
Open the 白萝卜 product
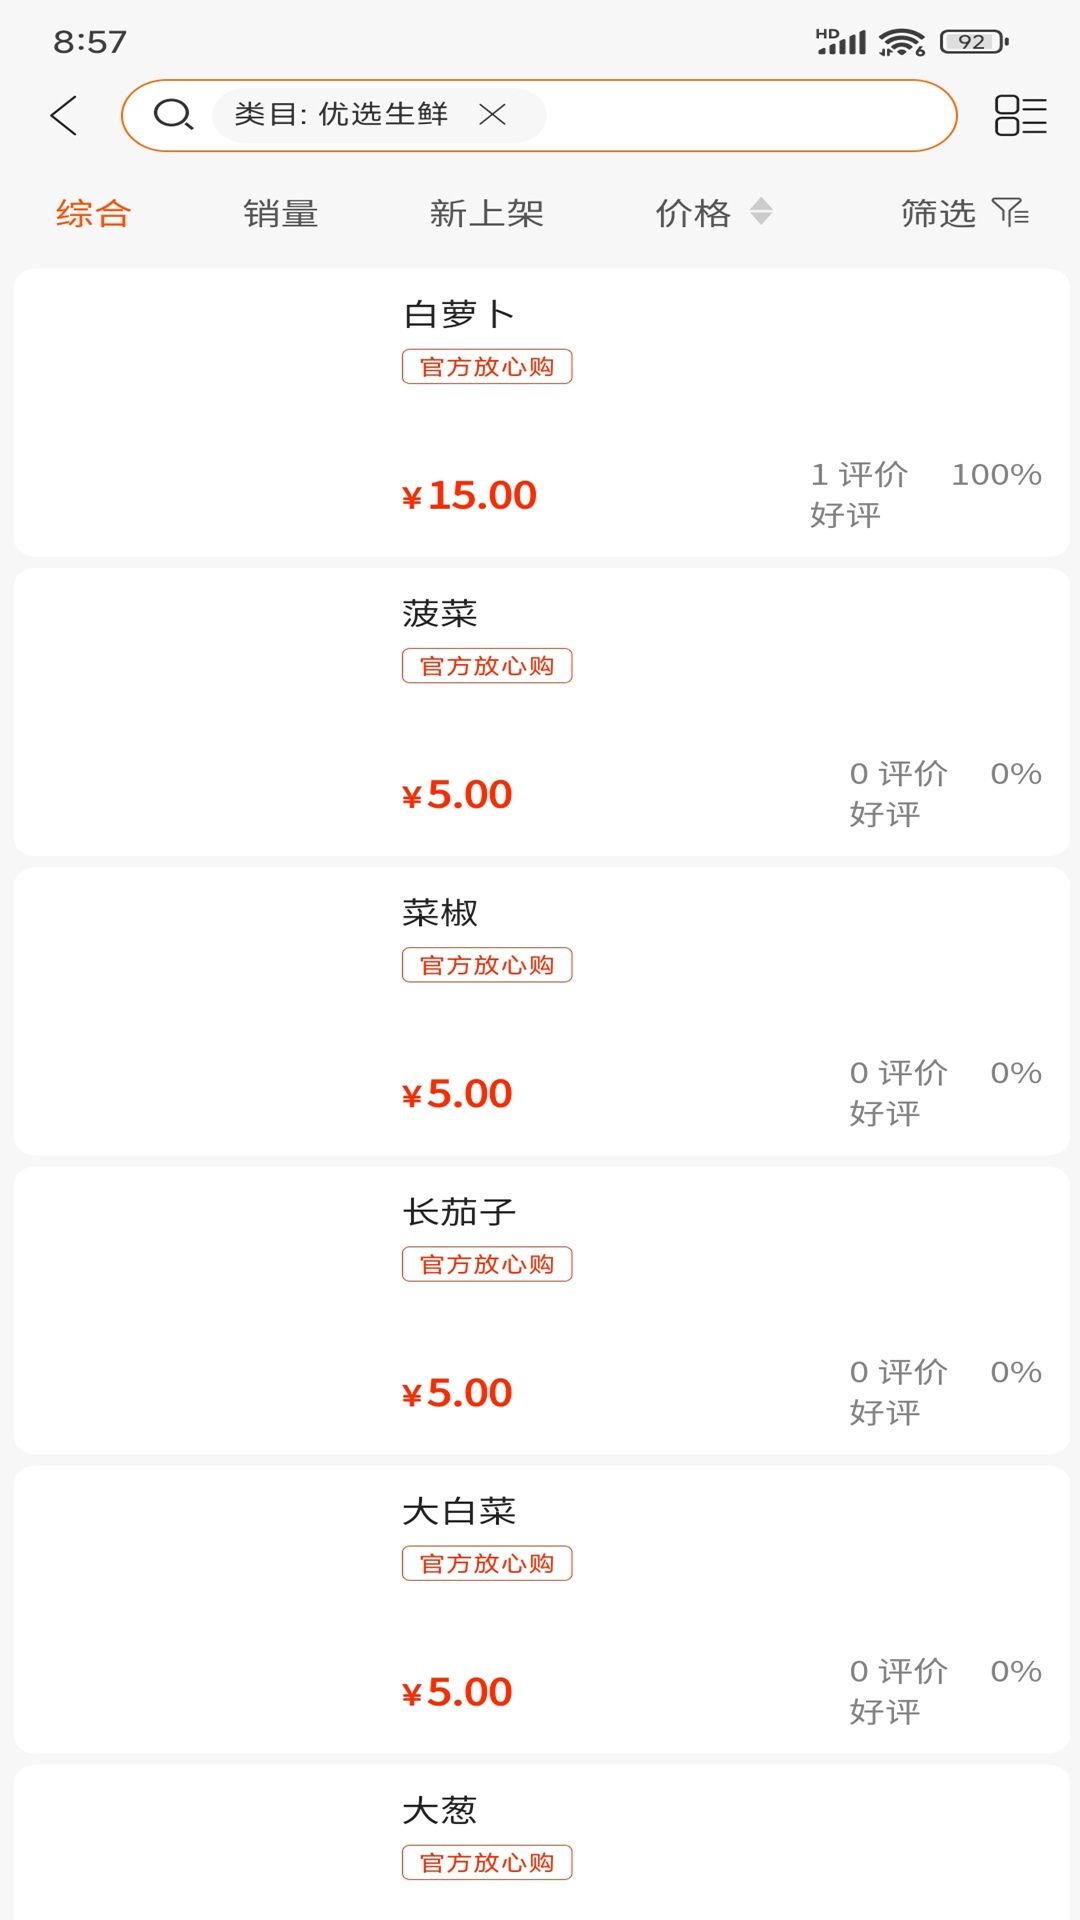point(458,315)
